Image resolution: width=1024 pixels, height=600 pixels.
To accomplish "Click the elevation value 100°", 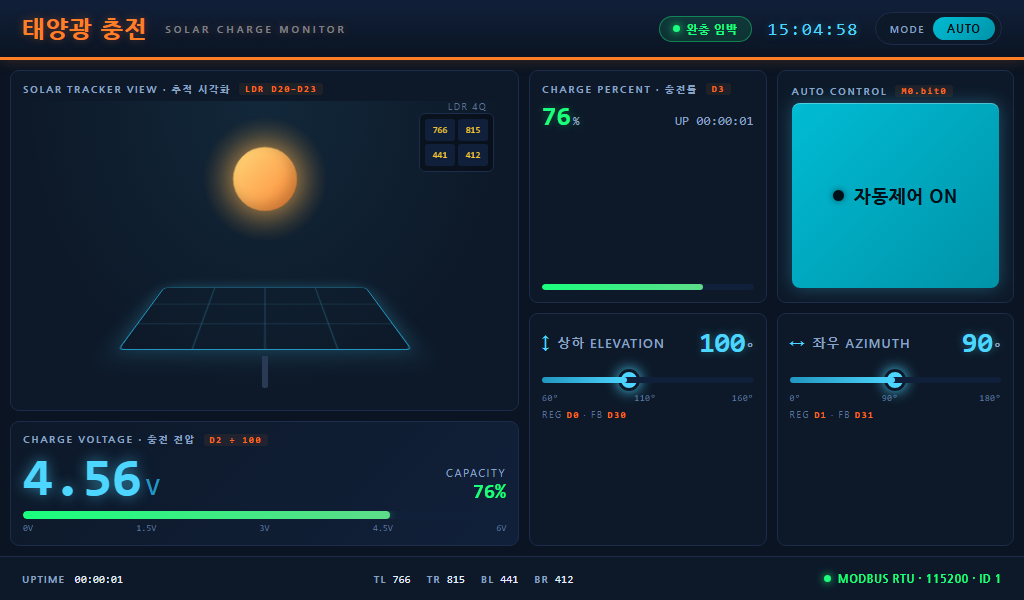I will 726,343.
